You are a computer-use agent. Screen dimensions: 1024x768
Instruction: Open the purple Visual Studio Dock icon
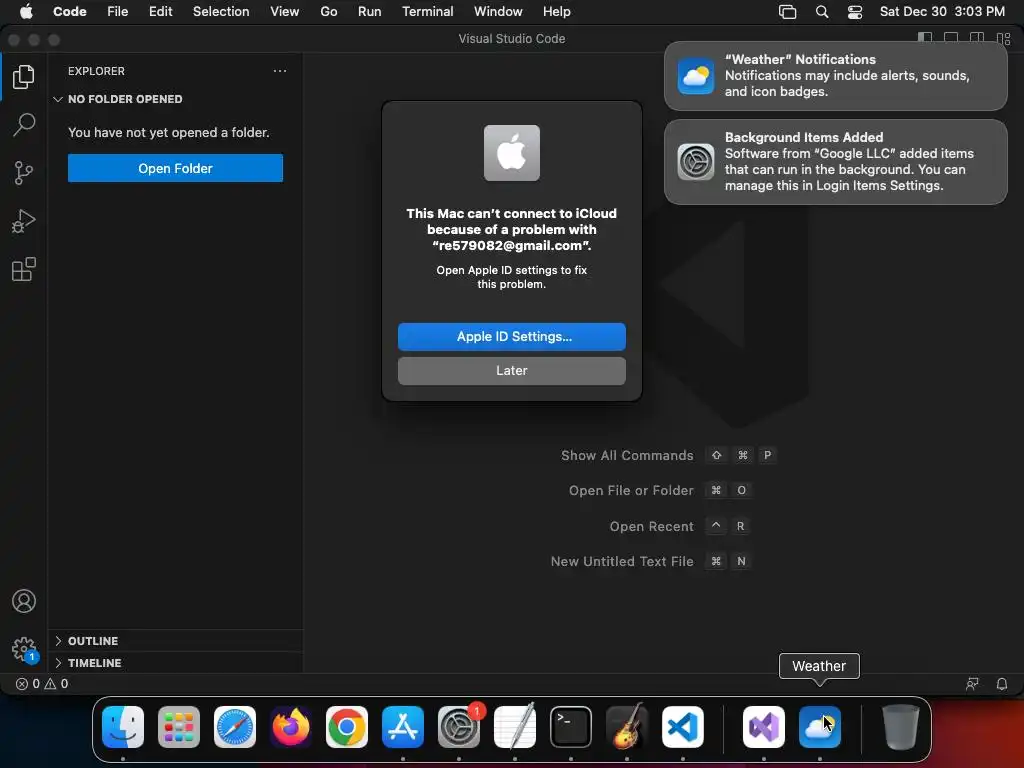click(763, 726)
